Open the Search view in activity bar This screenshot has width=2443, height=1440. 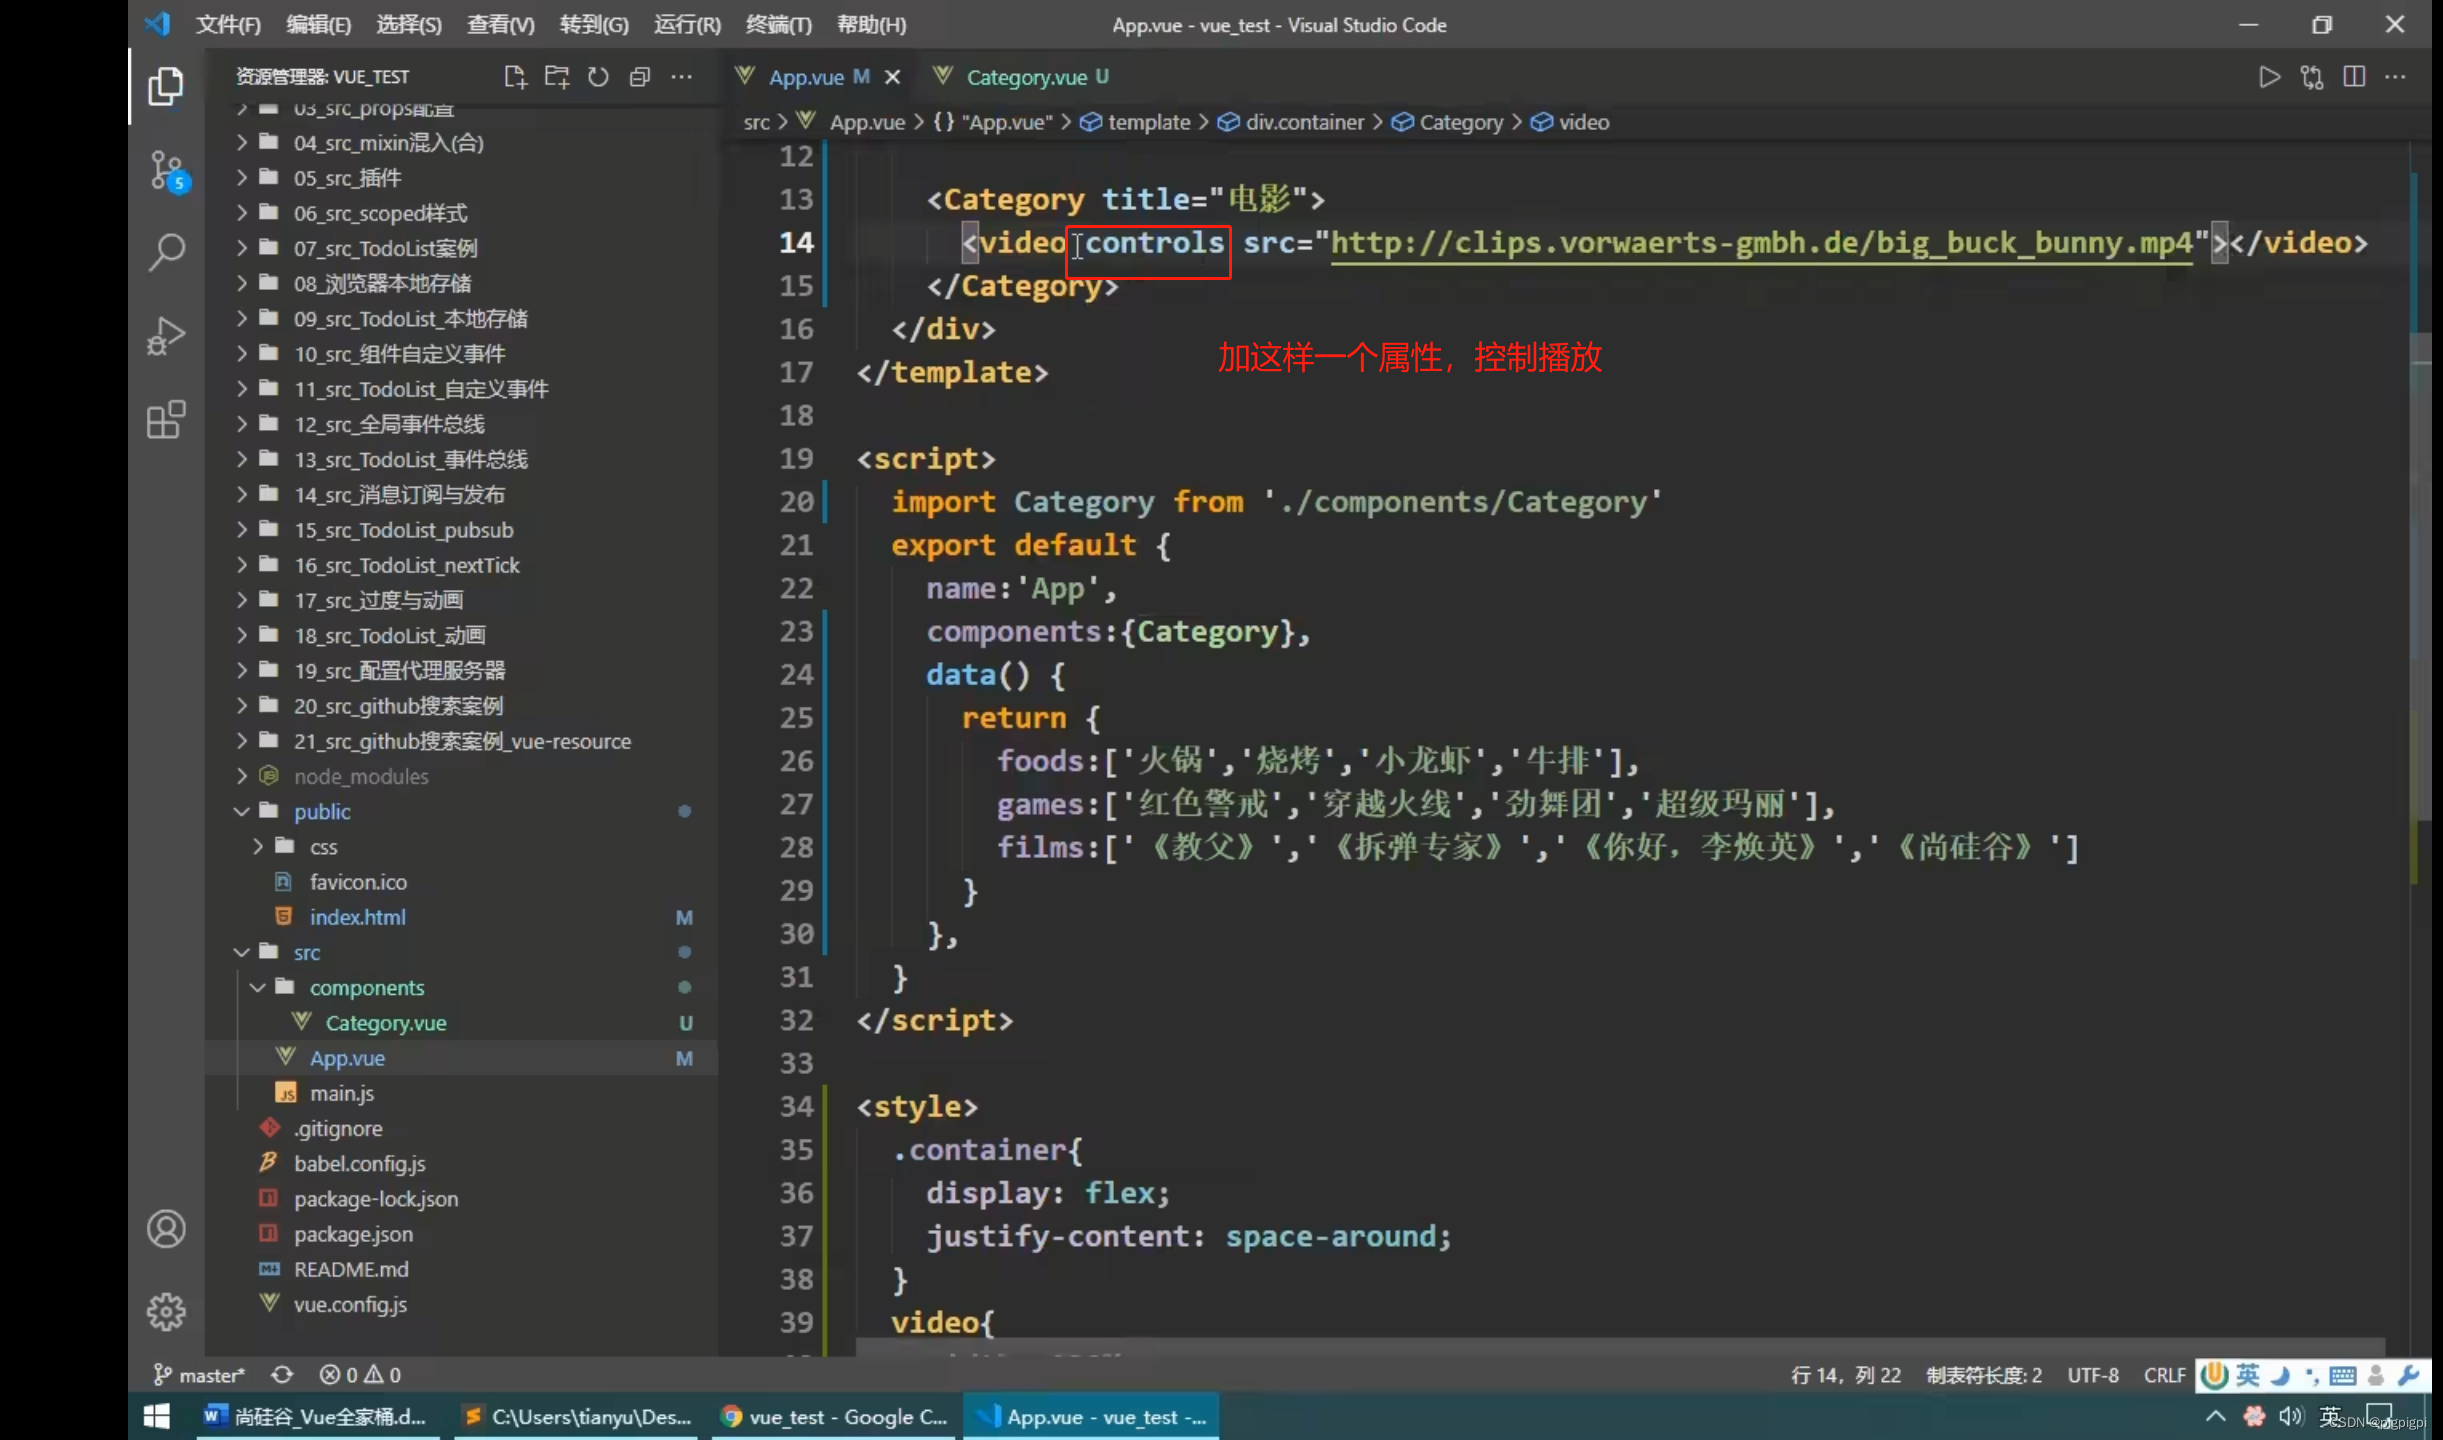click(x=166, y=252)
